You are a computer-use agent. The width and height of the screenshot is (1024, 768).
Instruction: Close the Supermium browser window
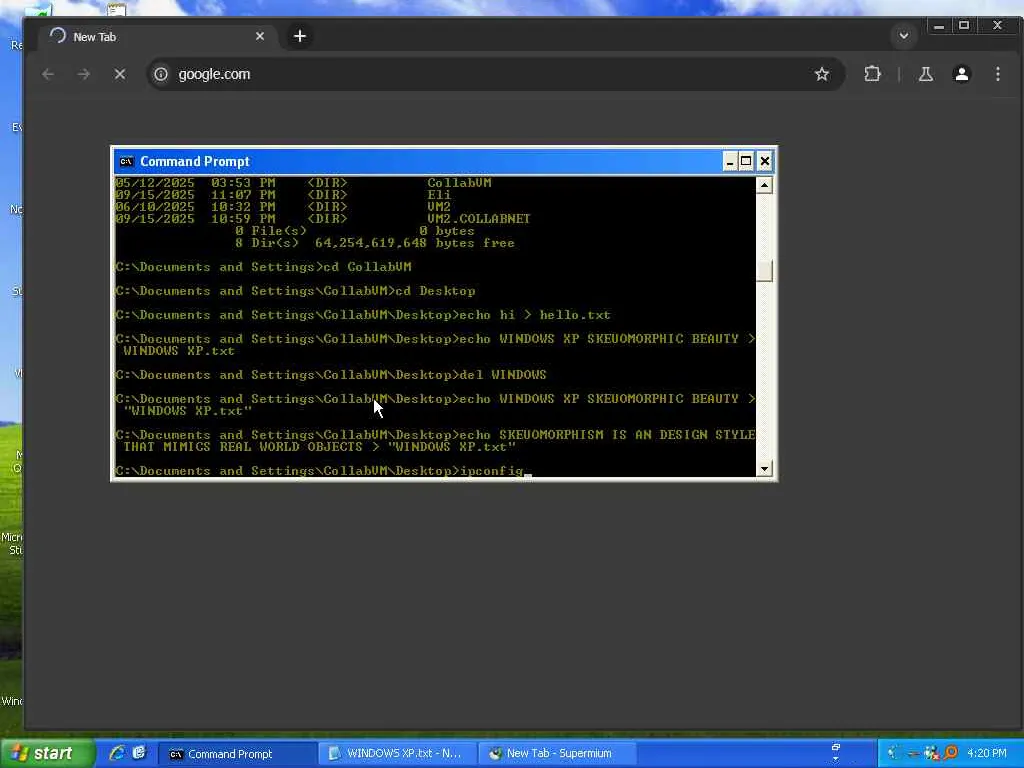997,26
